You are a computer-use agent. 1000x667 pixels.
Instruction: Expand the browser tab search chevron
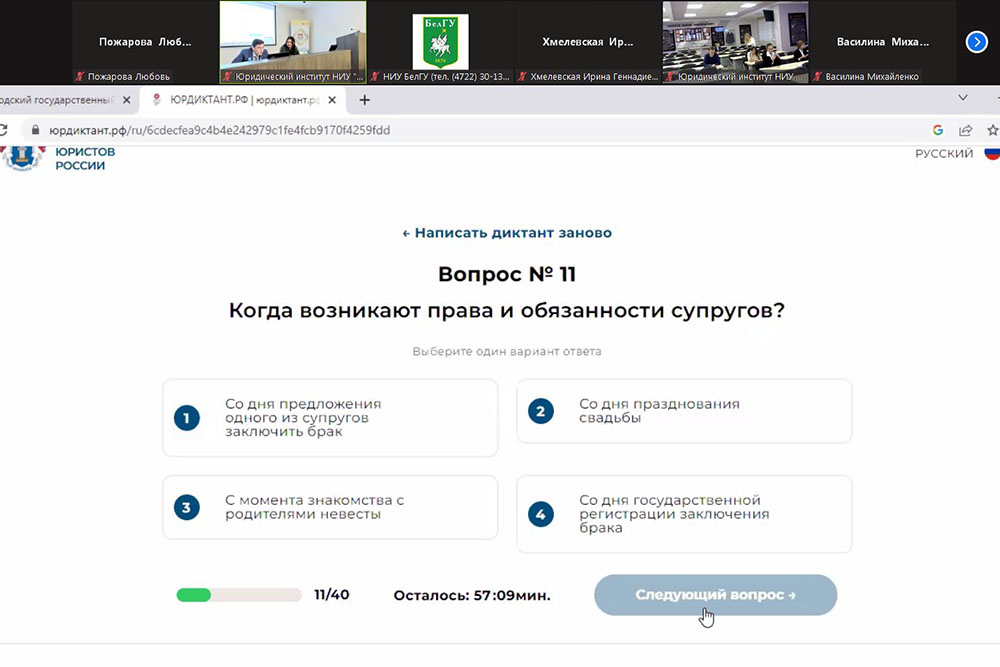coord(963,98)
